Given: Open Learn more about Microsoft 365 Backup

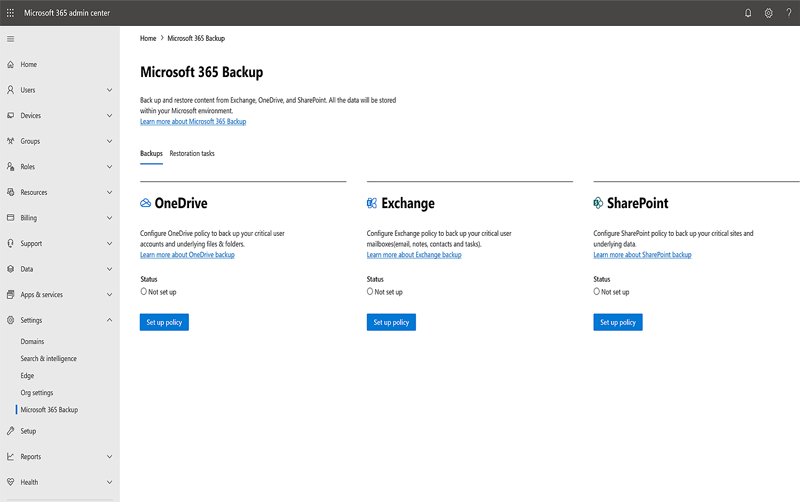Looking at the screenshot, I should pos(193,121).
